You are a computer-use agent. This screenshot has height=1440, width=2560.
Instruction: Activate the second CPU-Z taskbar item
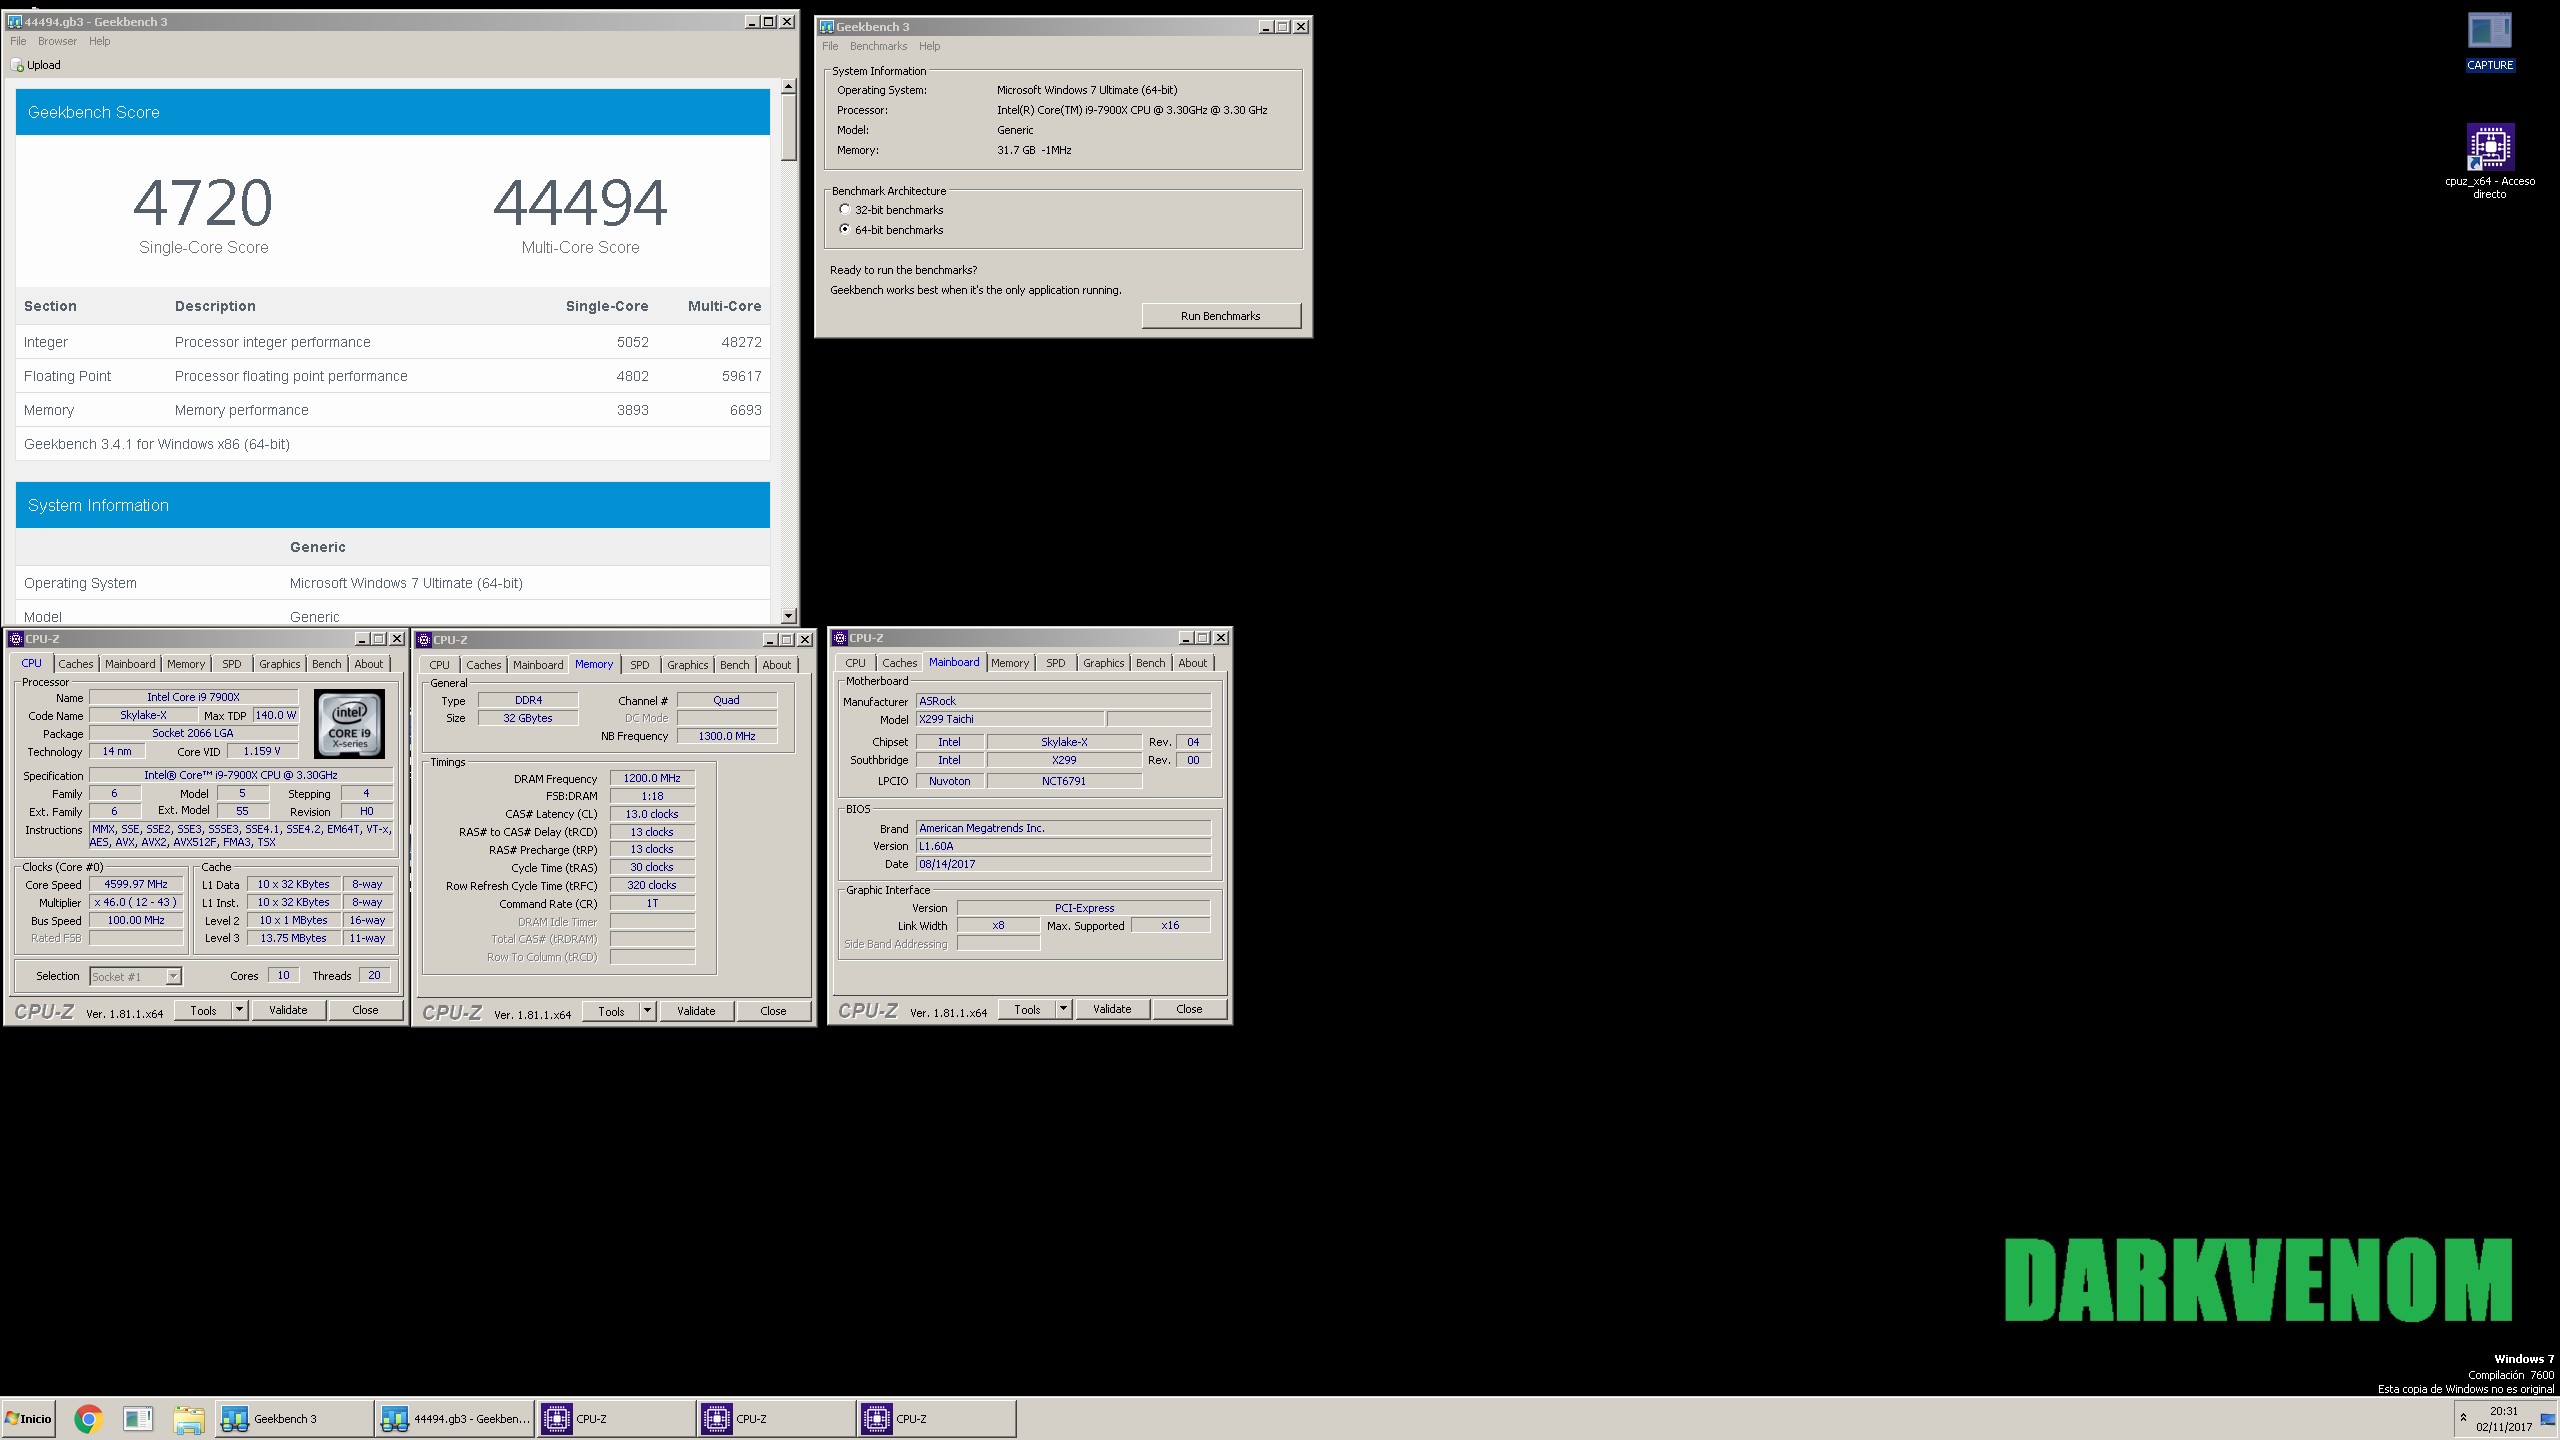pos(776,1418)
